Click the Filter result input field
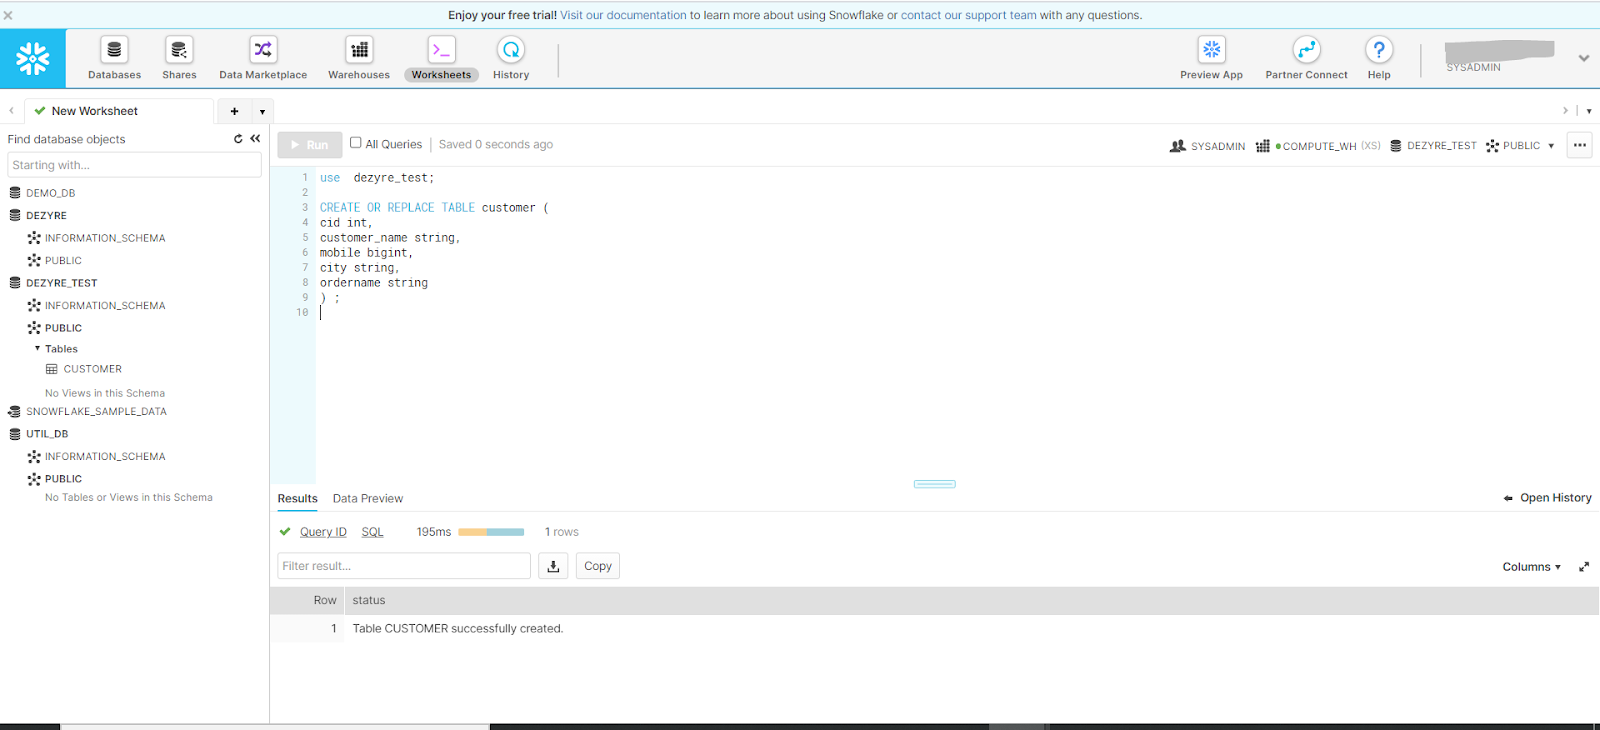 point(404,566)
